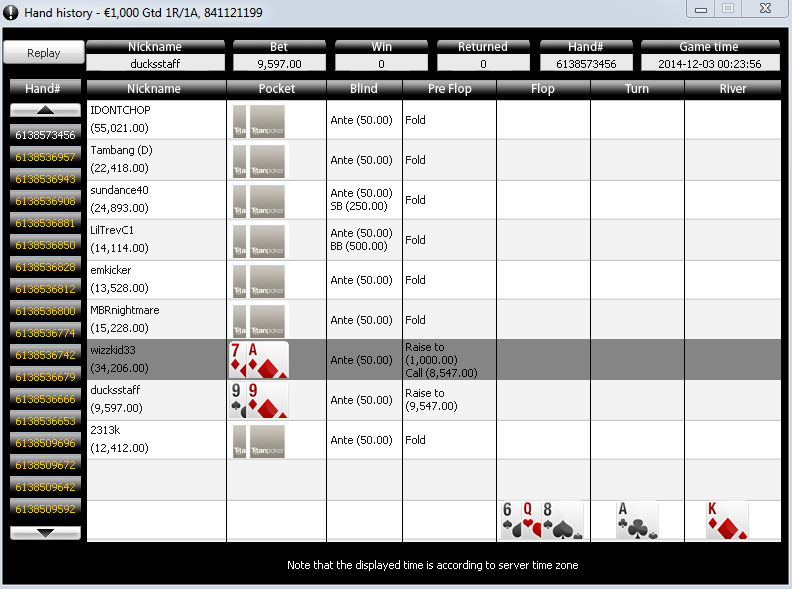Image resolution: width=792 pixels, height=589 pixels.
Task: Click IDONTCHOP's face-down pocket cards
Action: (259, 121)
